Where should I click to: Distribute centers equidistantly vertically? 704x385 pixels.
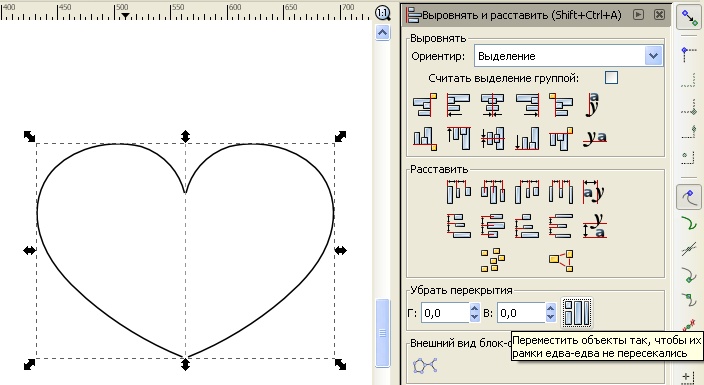point(493,226)
